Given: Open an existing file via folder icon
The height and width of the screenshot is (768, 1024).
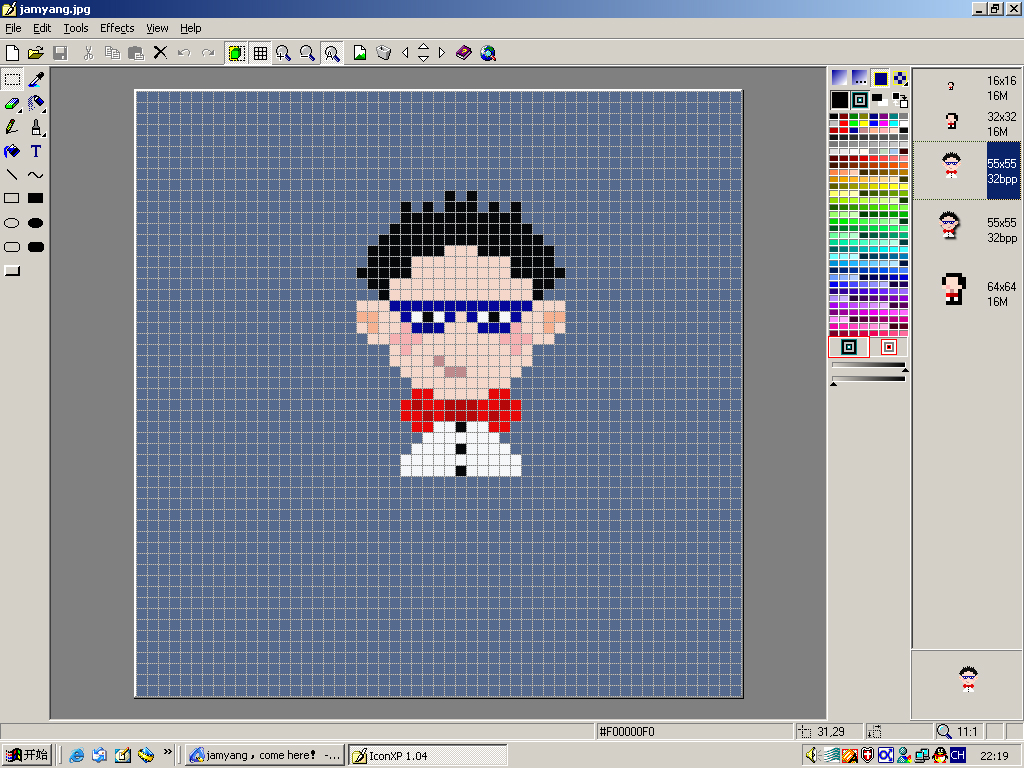Looking at the screenshot, I should [36, 53].
